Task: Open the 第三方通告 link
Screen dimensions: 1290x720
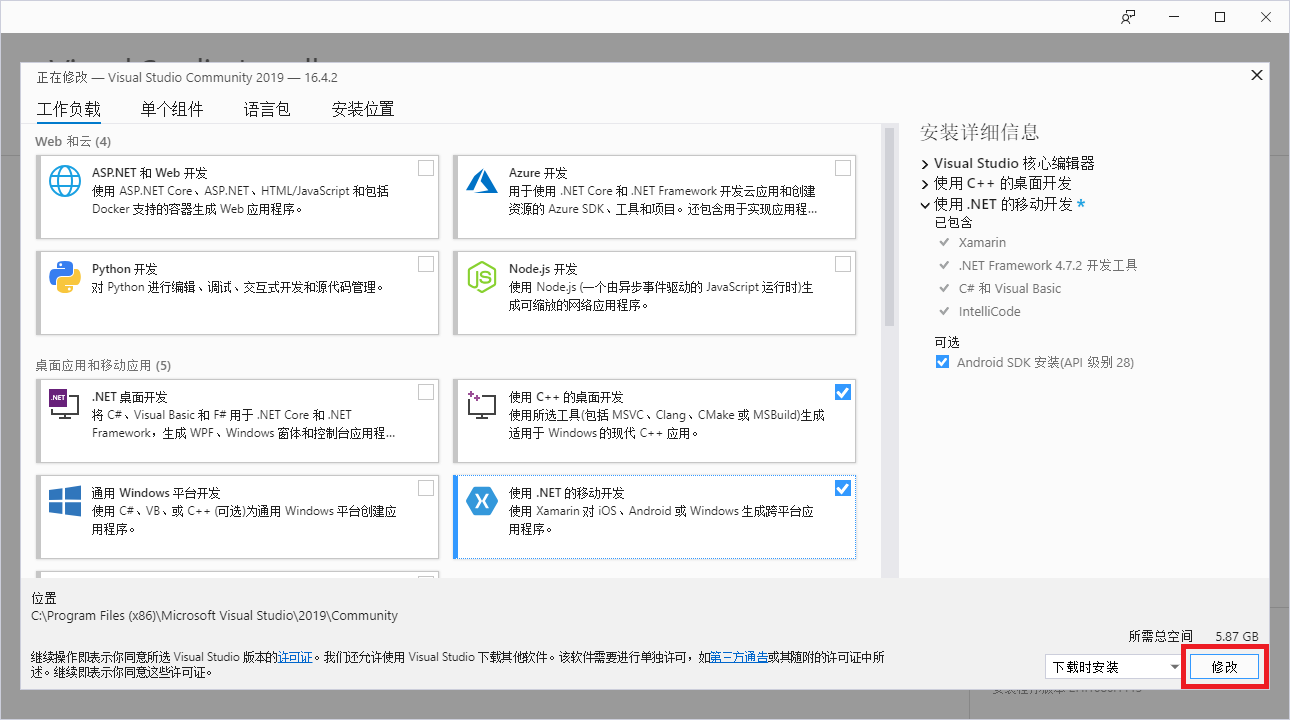Action: point(739,657)
